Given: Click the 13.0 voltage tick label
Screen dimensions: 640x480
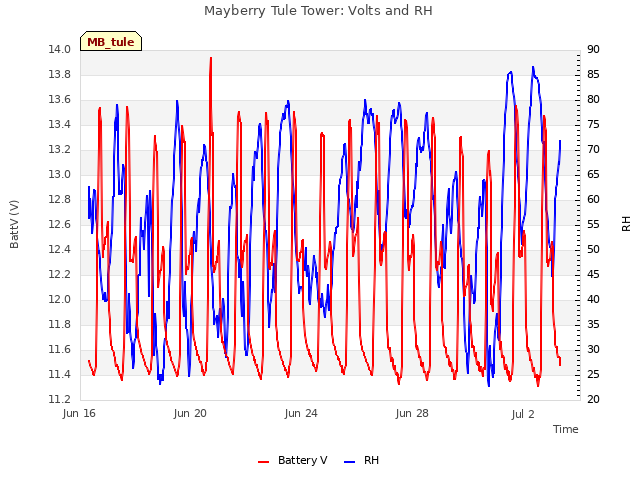Looking at the screenshot, I should (x=60, y=175).
